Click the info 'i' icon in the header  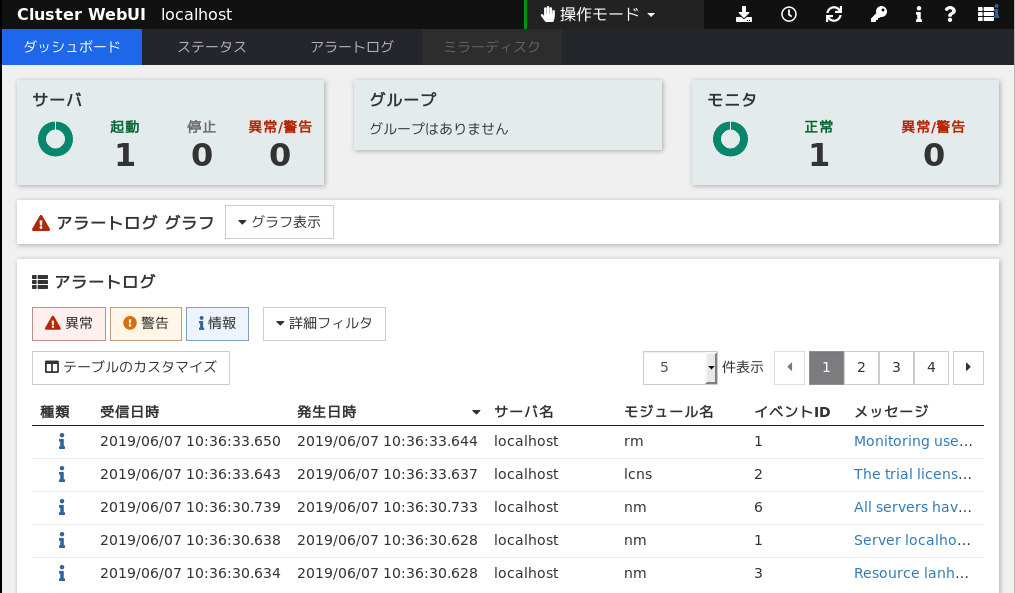click(918, 14)
